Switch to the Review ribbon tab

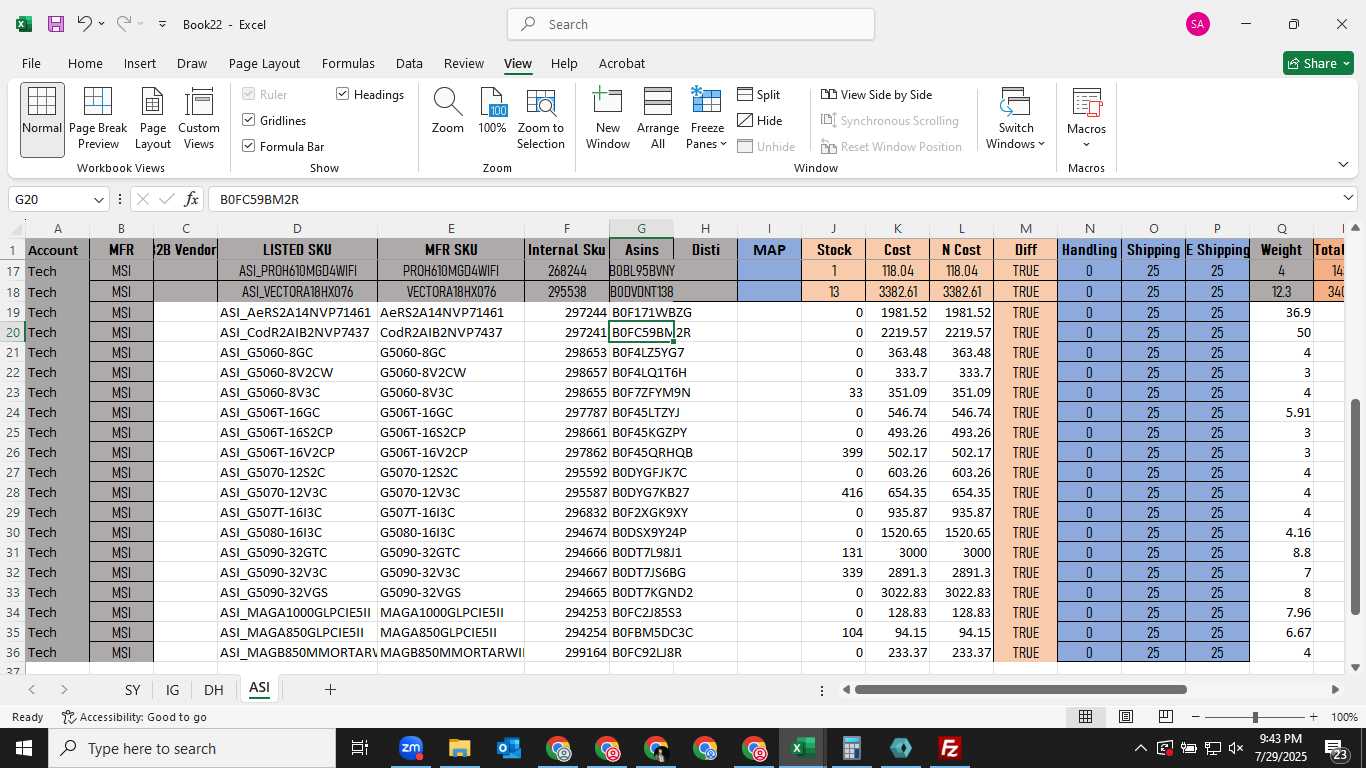click(x=464, y=63)
